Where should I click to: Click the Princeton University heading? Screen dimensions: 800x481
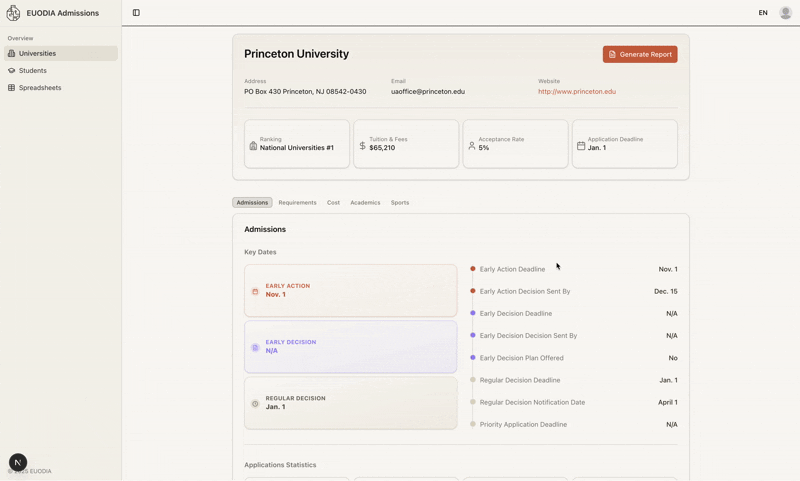296,54
